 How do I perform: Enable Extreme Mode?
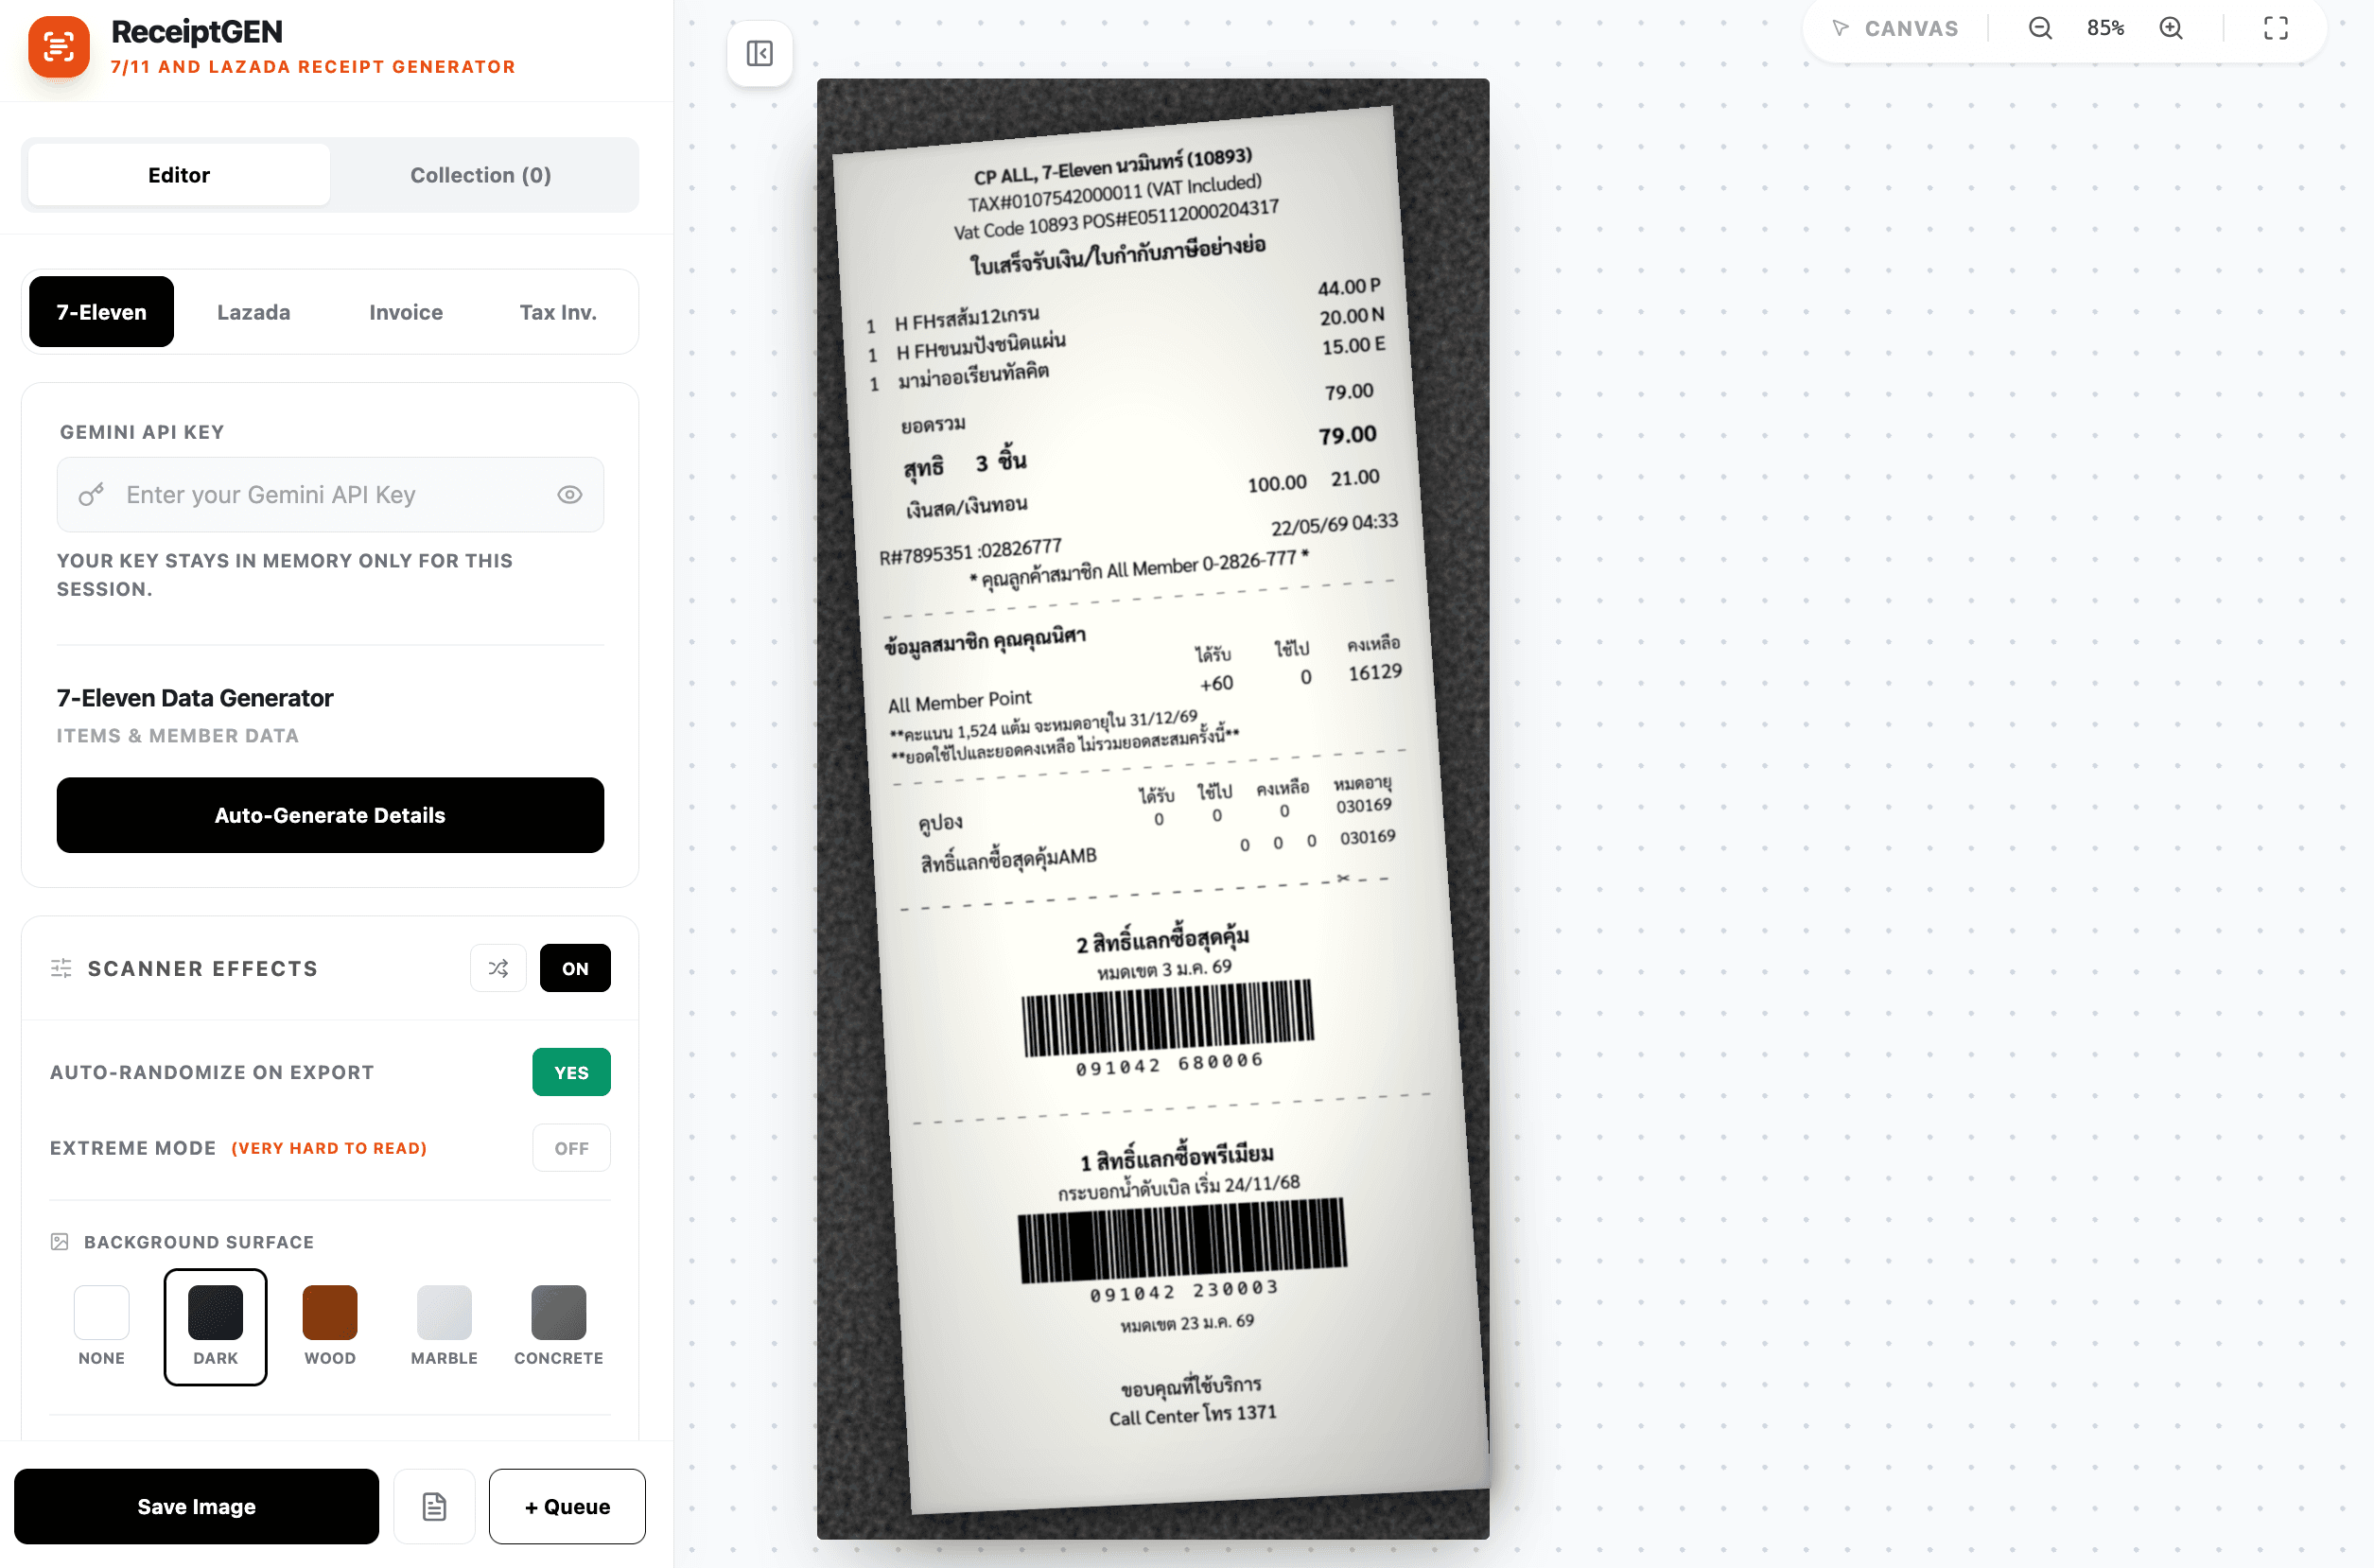(571, 1148)
